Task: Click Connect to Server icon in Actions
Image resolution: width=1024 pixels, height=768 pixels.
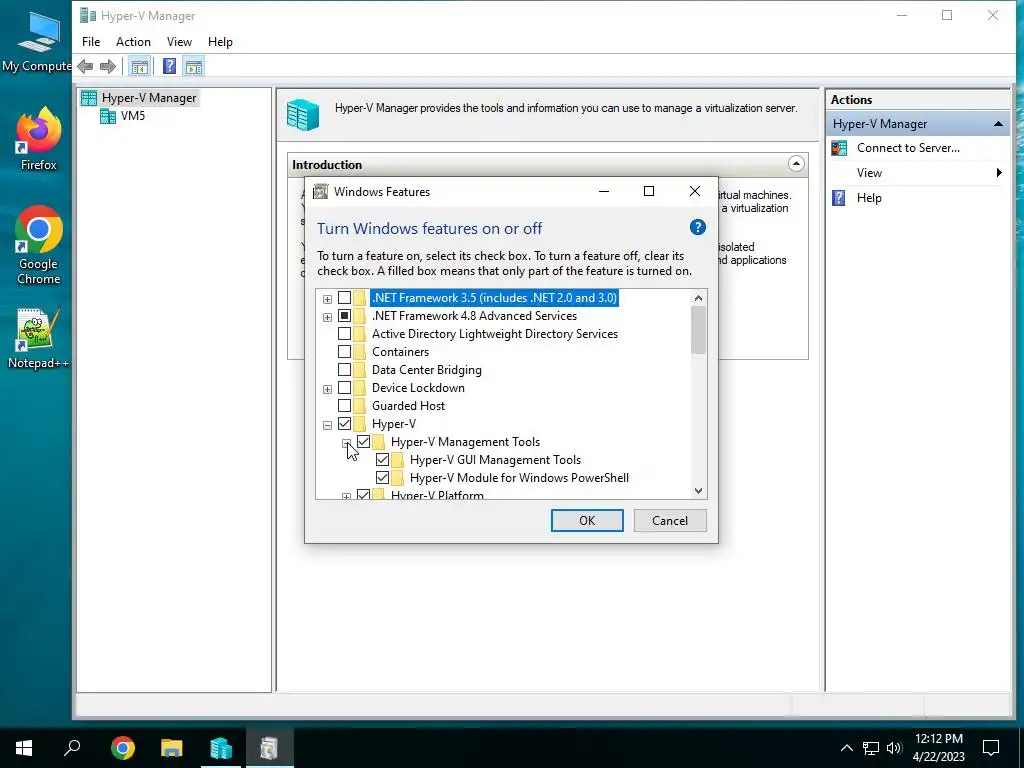Action: tap(839, 148)
